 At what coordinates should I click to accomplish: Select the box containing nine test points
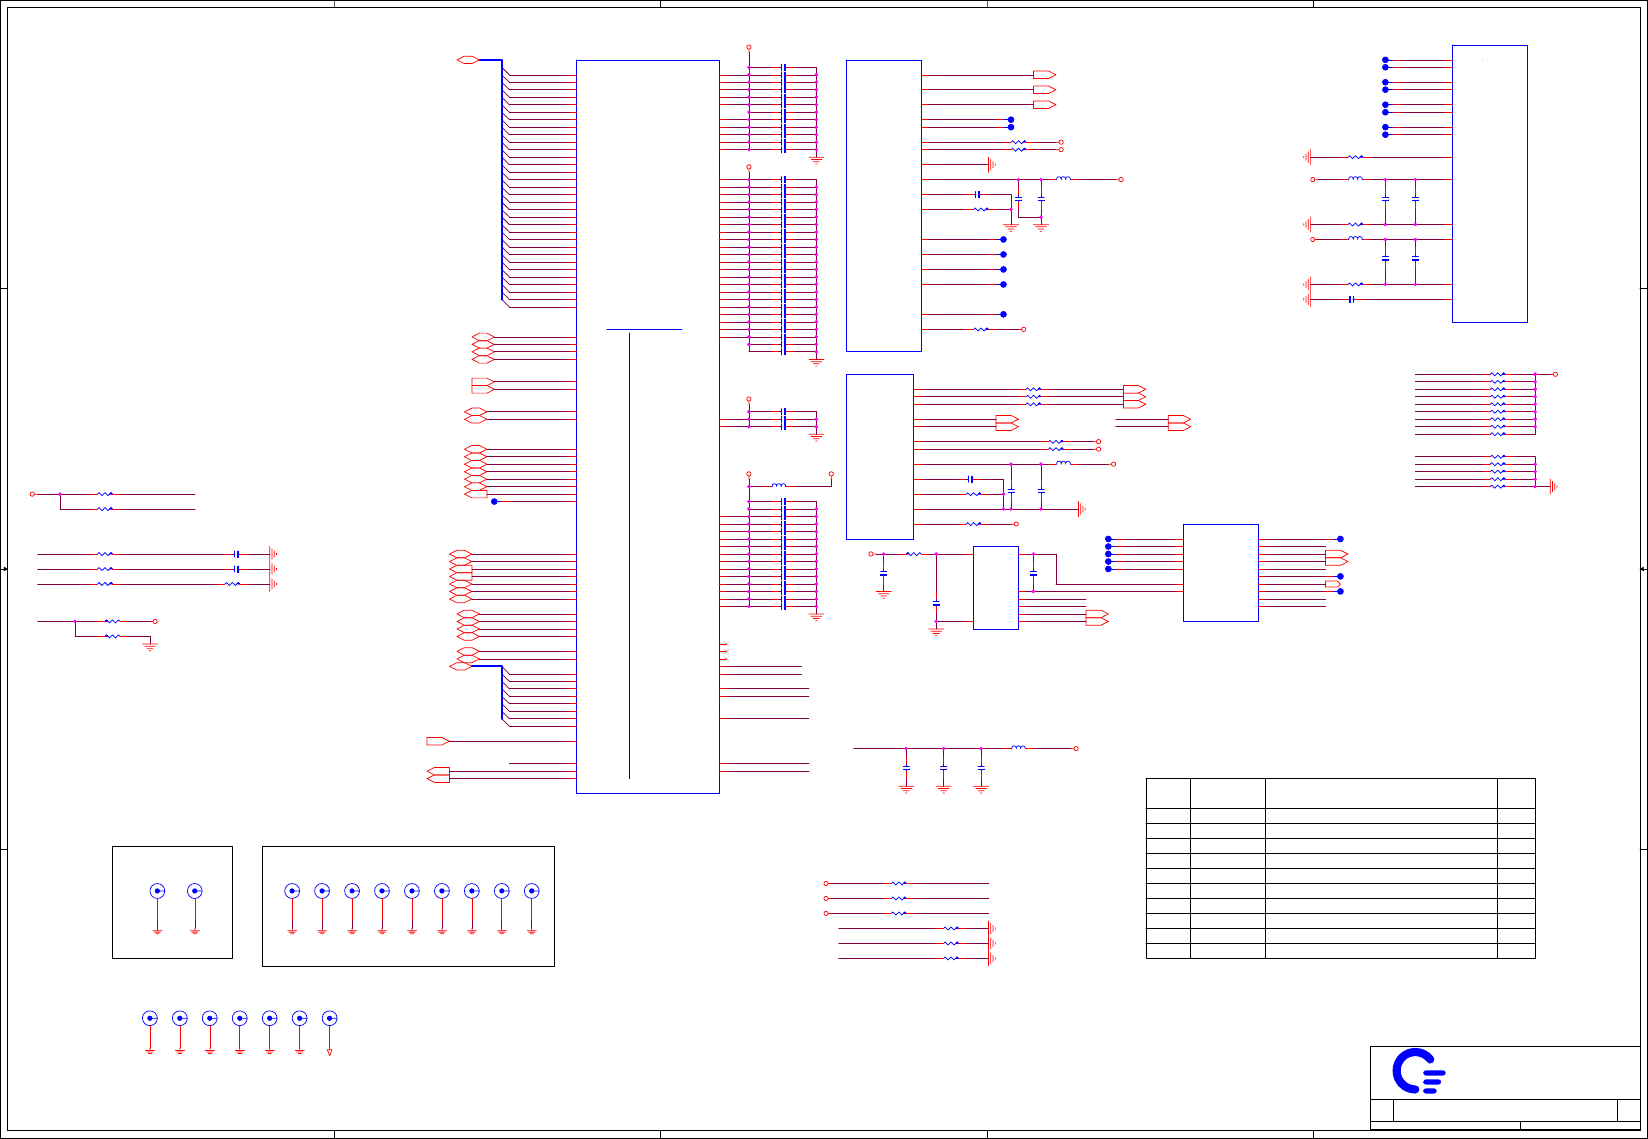click(408, 906)
